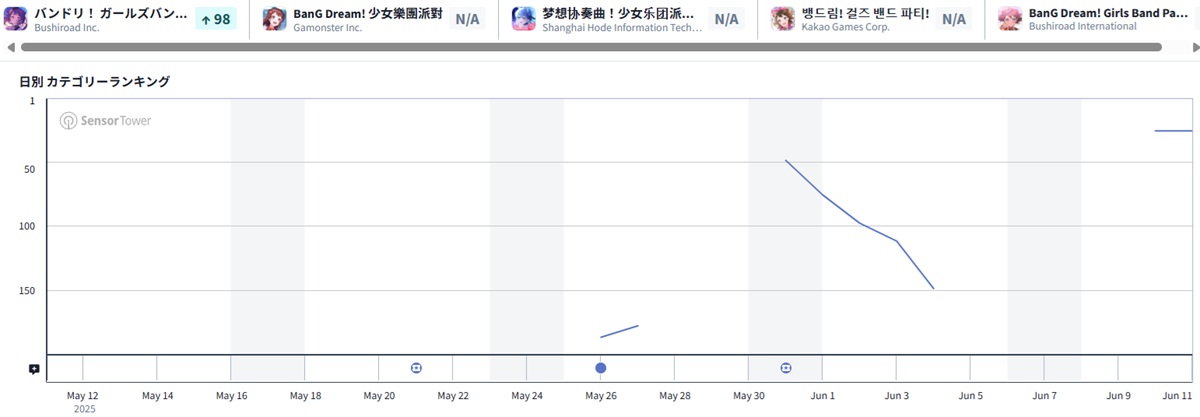Open the BanG Dream! 少女樂團派對 app title
The width and height of the screenshot is (1200, 417).
click(x=367, y=13)
